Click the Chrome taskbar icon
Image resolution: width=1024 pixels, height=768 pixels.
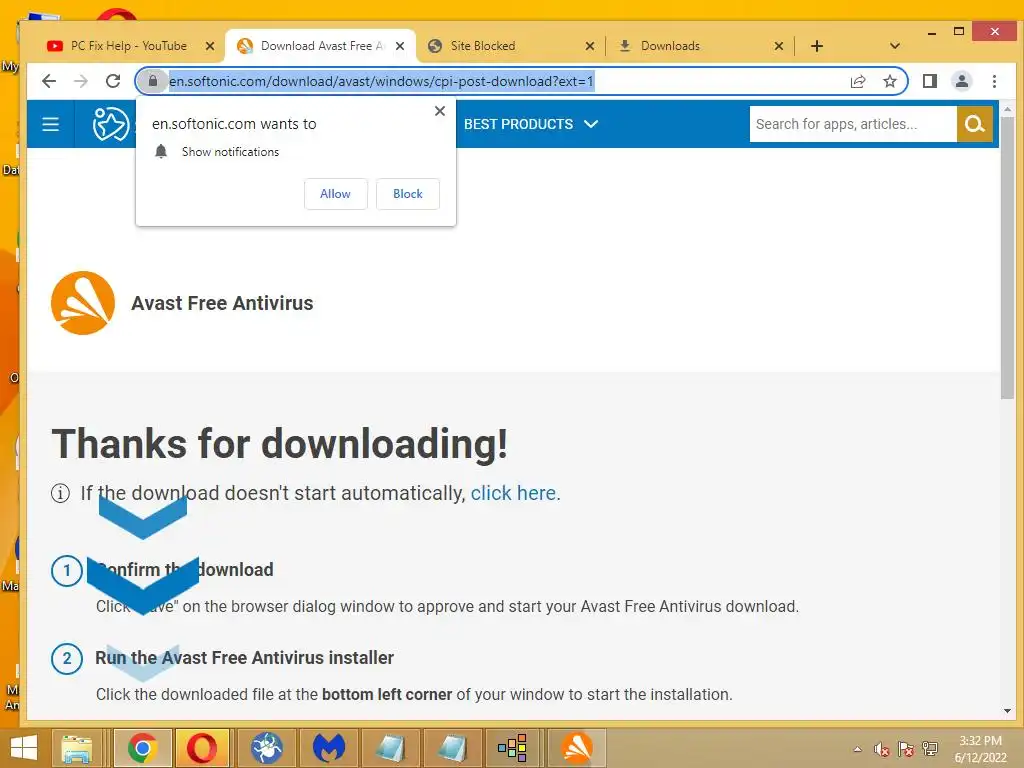click(142, 748)
